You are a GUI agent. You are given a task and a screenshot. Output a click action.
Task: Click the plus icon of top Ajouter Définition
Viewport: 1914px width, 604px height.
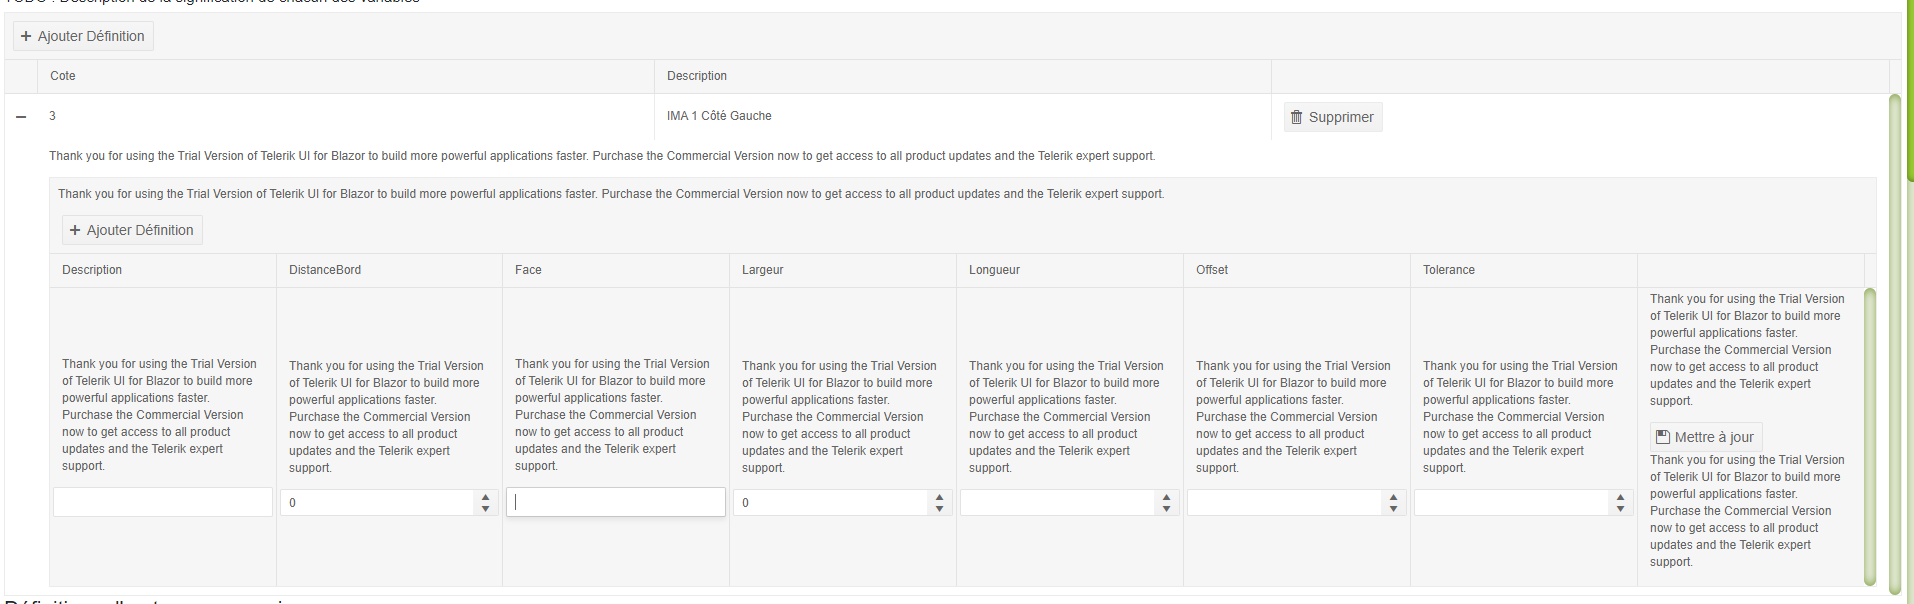(26, 36)
